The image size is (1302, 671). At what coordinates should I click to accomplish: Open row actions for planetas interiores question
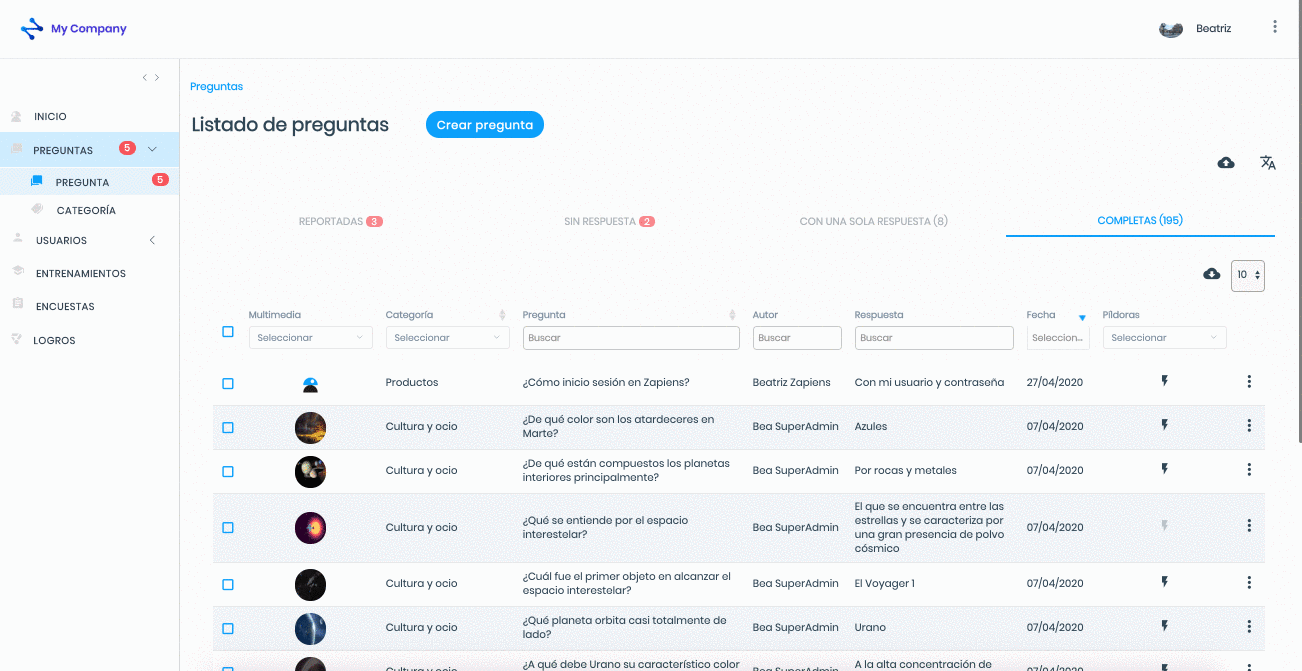(1249, 469)
